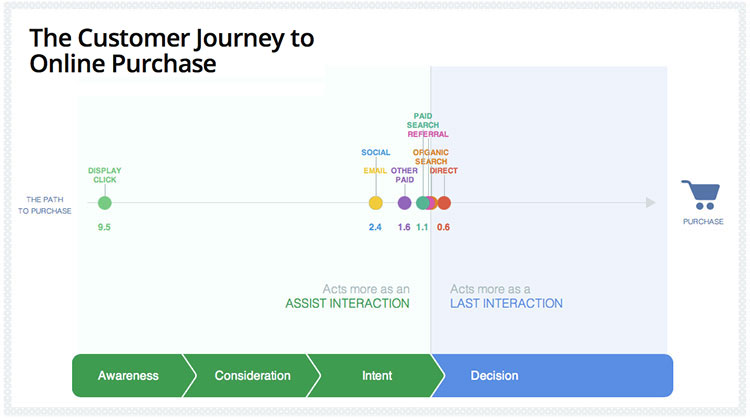Image resolution: width=750 pixels, height=420 pixels.
Task: Click the PURCHASE label under cart
Action: (703, 221)
